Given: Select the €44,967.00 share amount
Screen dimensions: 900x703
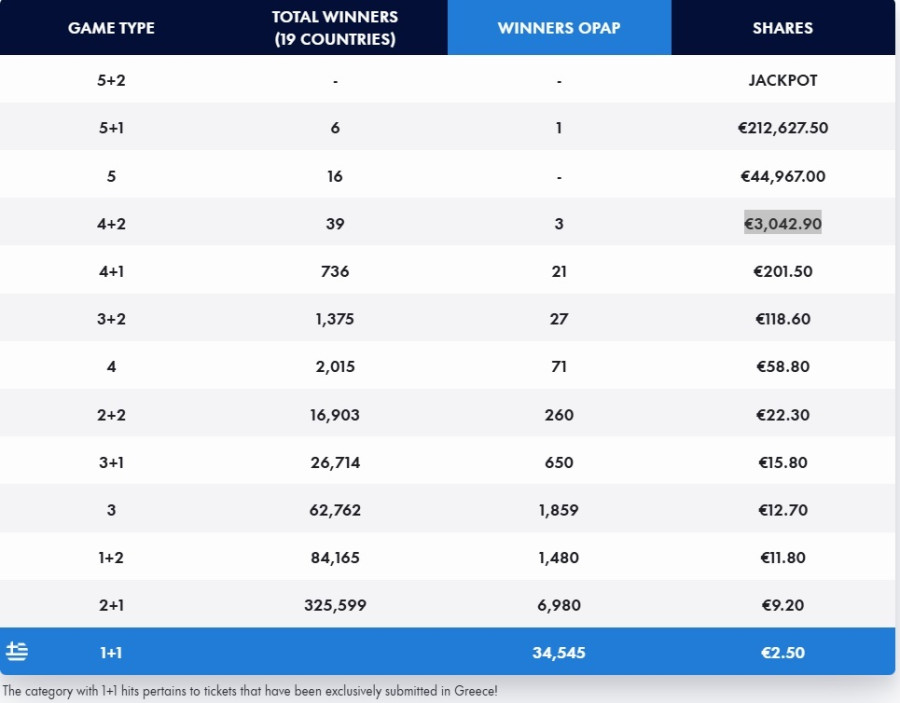Looking at the screenshot, I should pos(782,176).
